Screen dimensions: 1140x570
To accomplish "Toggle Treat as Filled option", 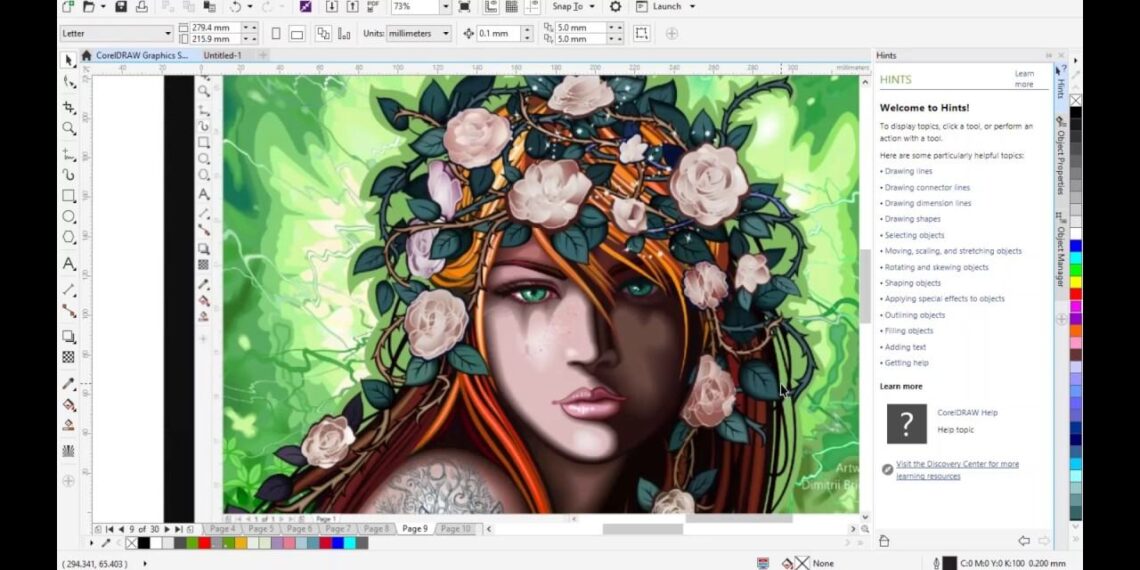I will [641, 33].
